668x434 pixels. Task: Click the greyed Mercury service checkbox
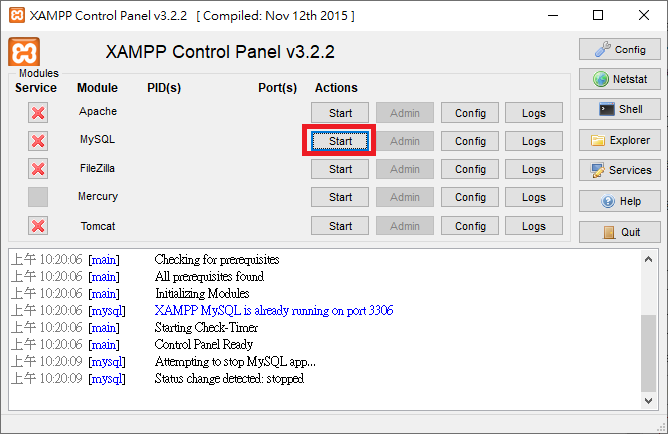tap(38, 197)
